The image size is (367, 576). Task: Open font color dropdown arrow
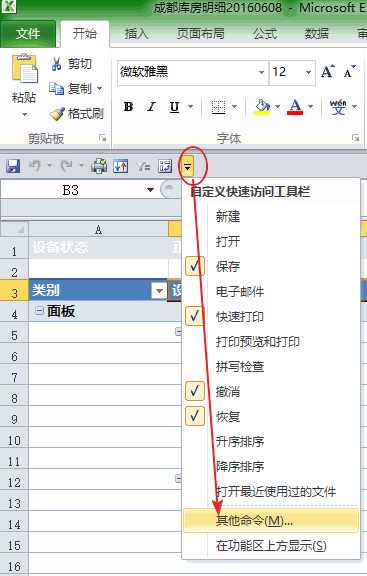[310, 107]
